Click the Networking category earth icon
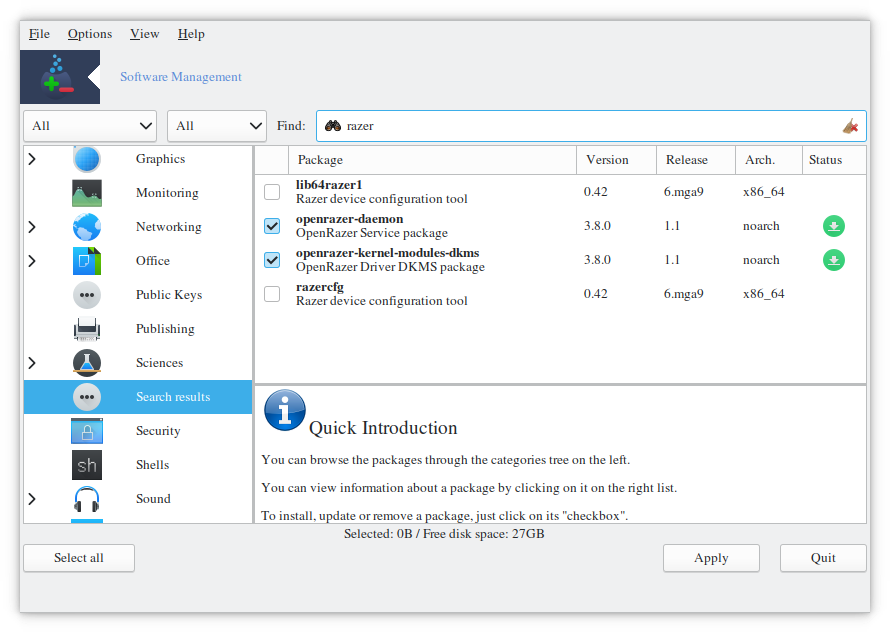The height and width of the screenshot is (633, 890). 87,227
